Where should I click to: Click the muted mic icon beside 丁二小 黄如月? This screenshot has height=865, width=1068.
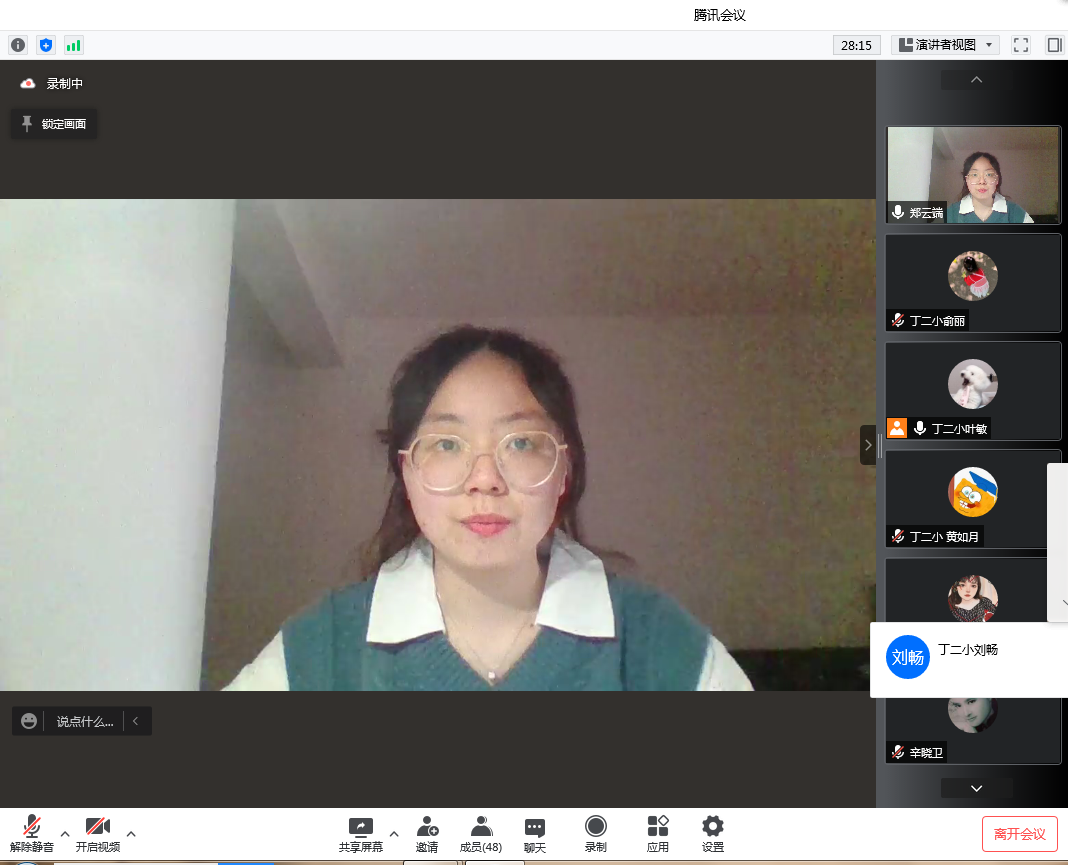tap(898, 536)
